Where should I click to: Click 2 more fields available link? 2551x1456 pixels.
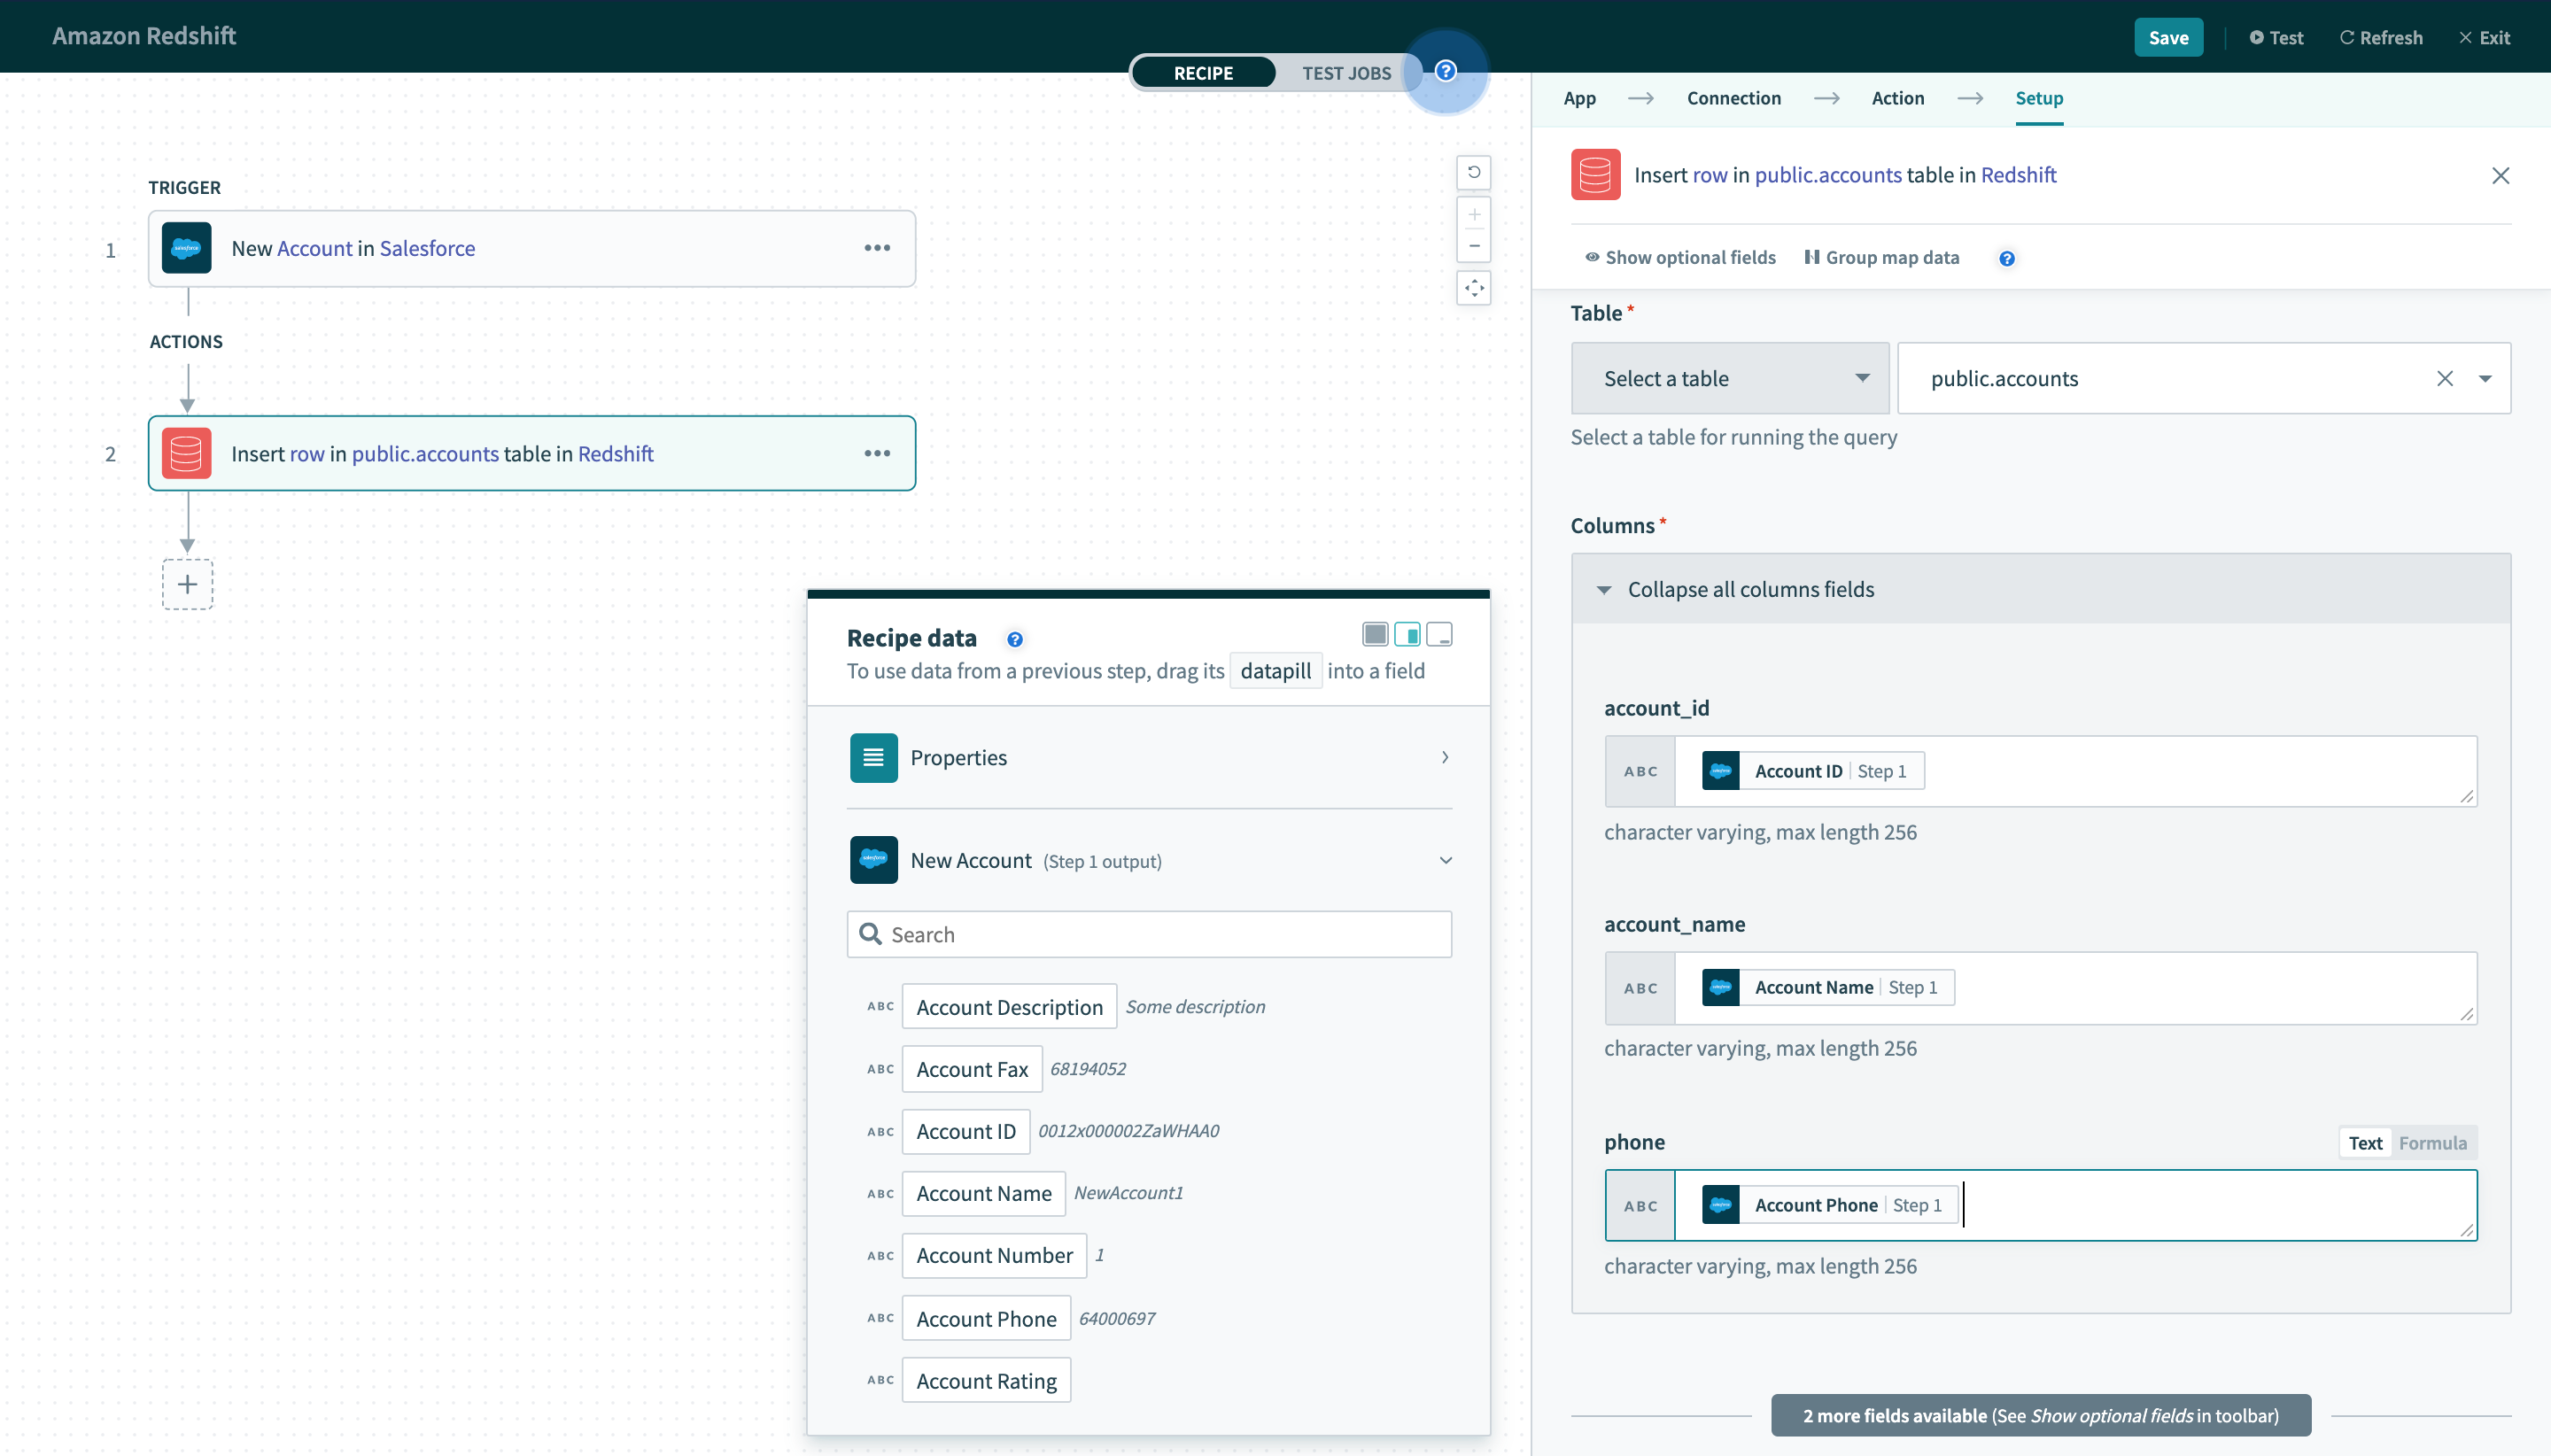[2039, 1415]
